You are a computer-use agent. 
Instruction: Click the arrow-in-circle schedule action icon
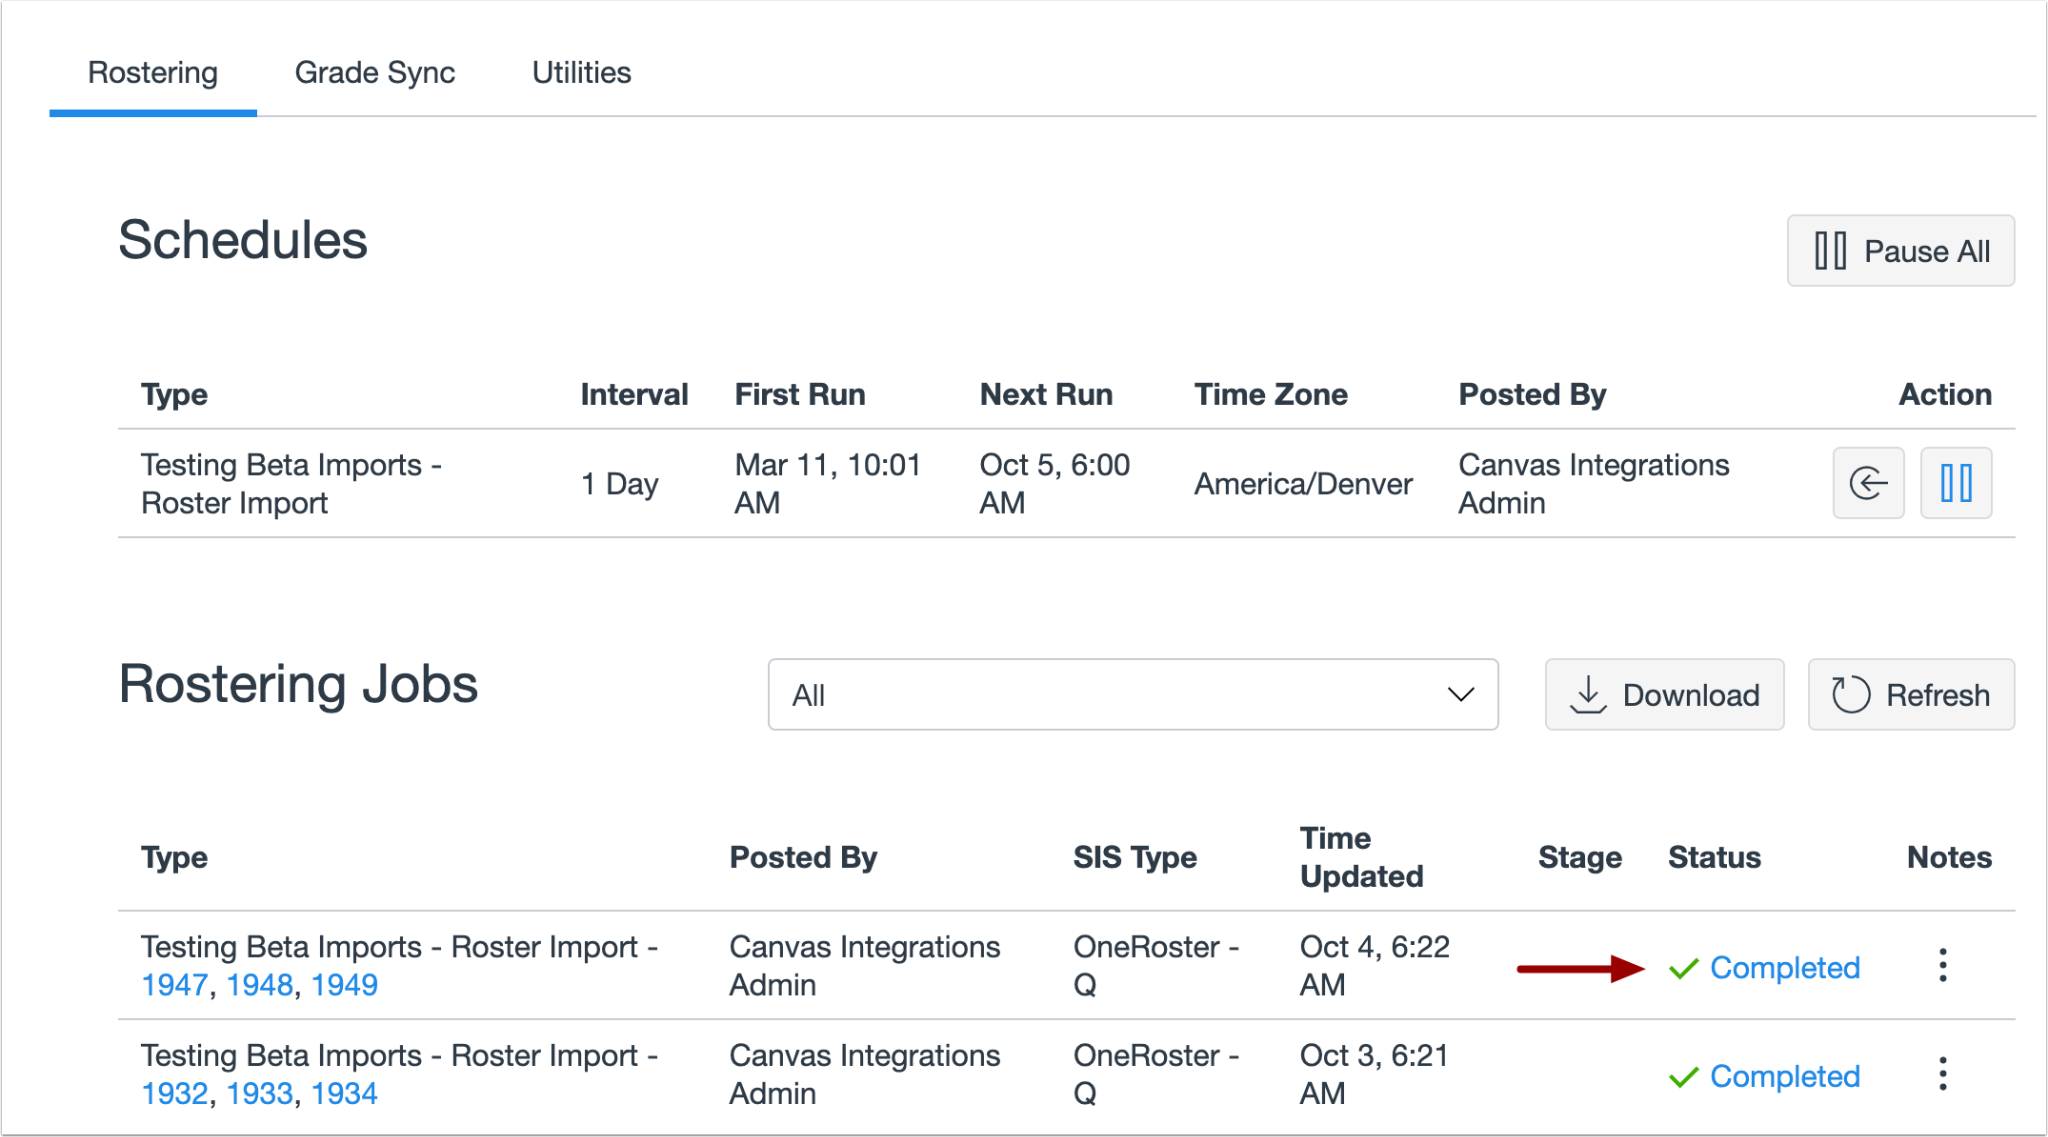1867,483
